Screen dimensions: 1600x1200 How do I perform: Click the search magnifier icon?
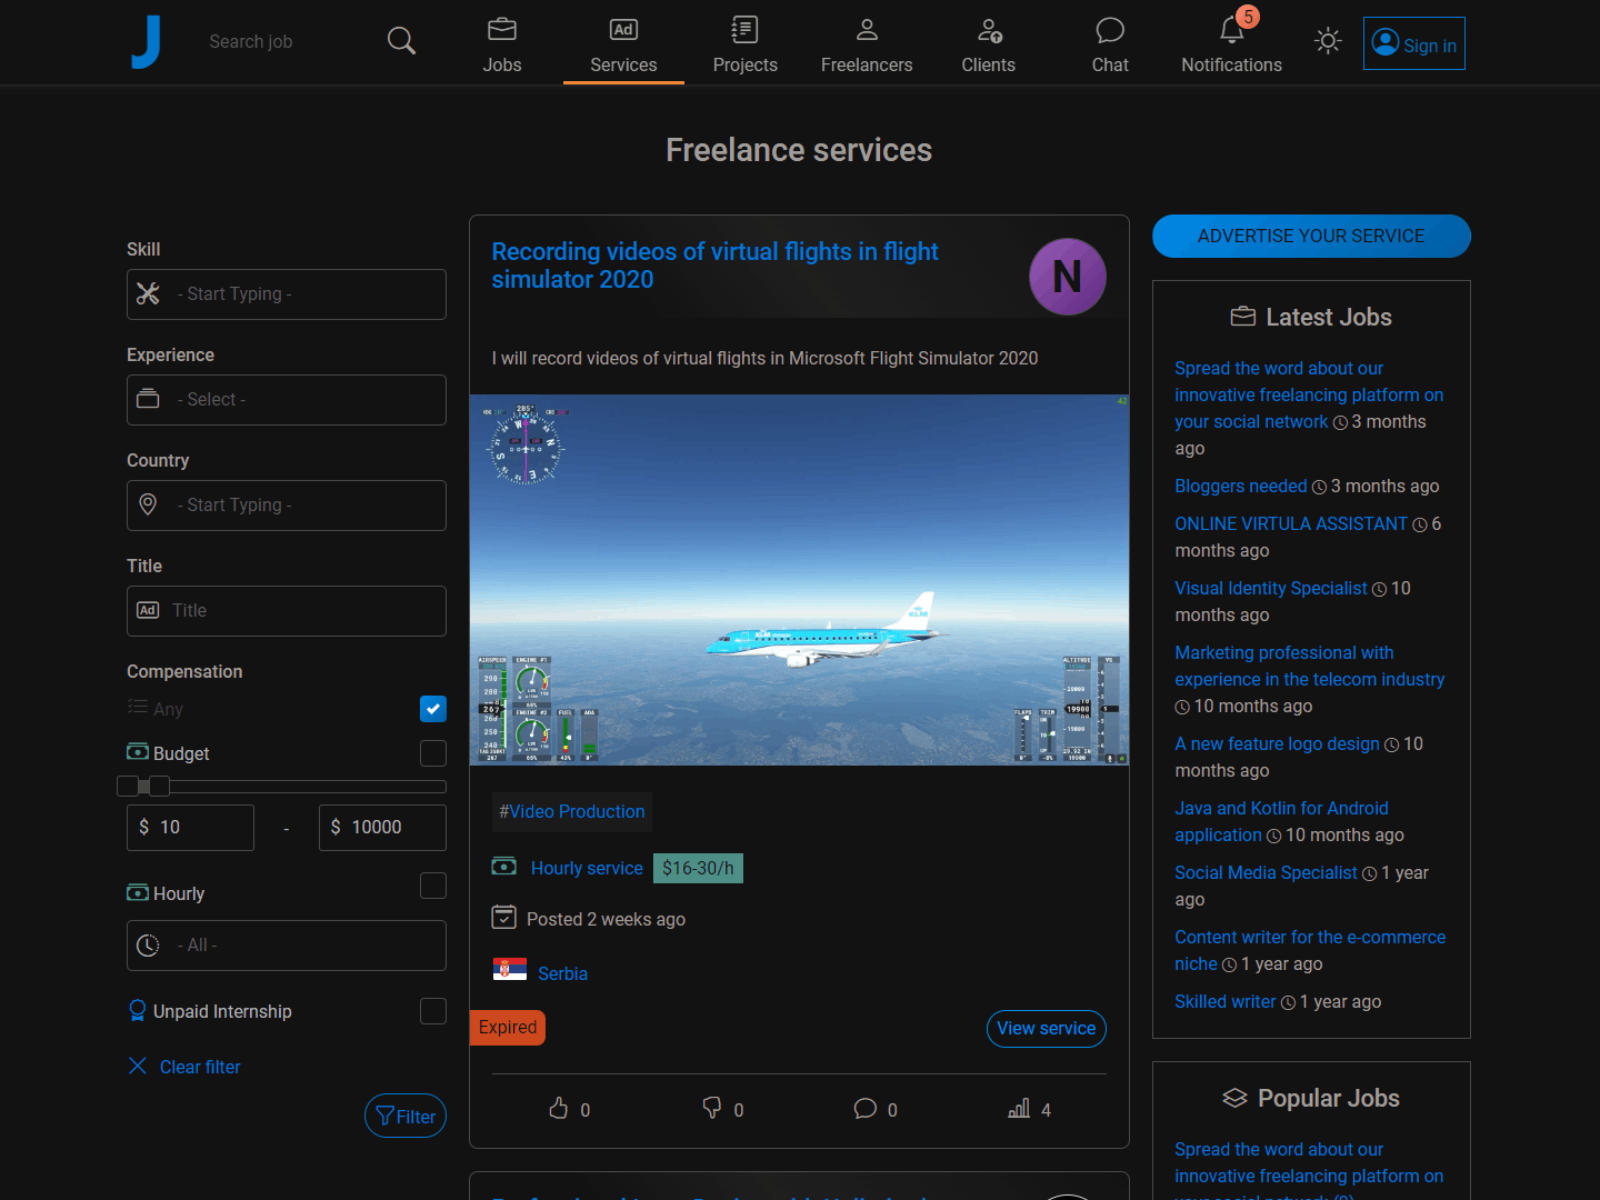tap(401, 41)
